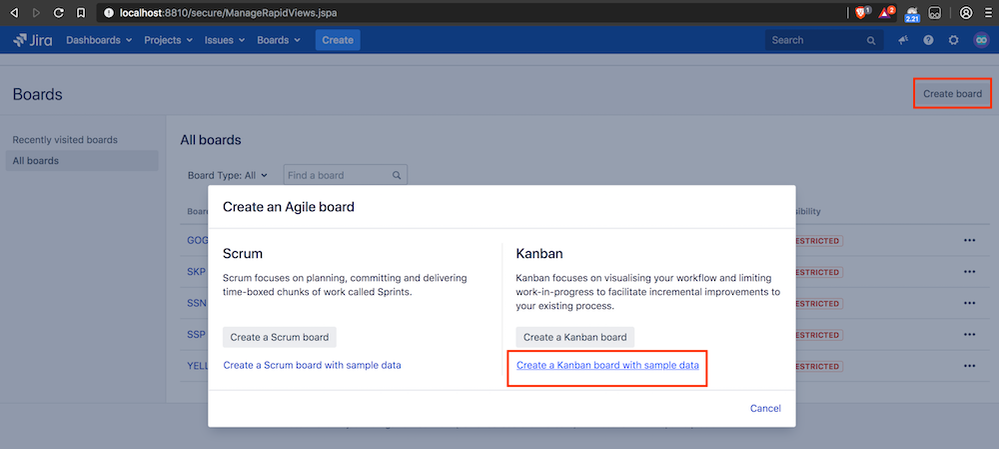Expand the Dashboards dropdown menu
This screenshot has width=999, height=449.
[x=99, y=40]
